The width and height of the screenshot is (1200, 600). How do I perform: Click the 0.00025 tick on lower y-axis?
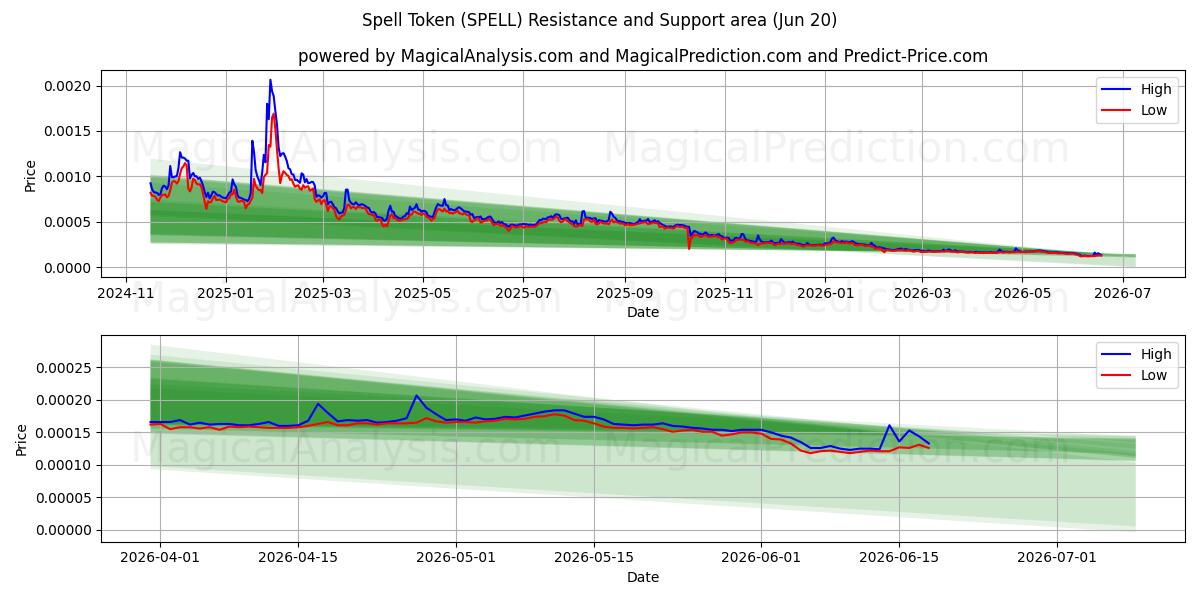pyautogui.click(x=64, y=368)
